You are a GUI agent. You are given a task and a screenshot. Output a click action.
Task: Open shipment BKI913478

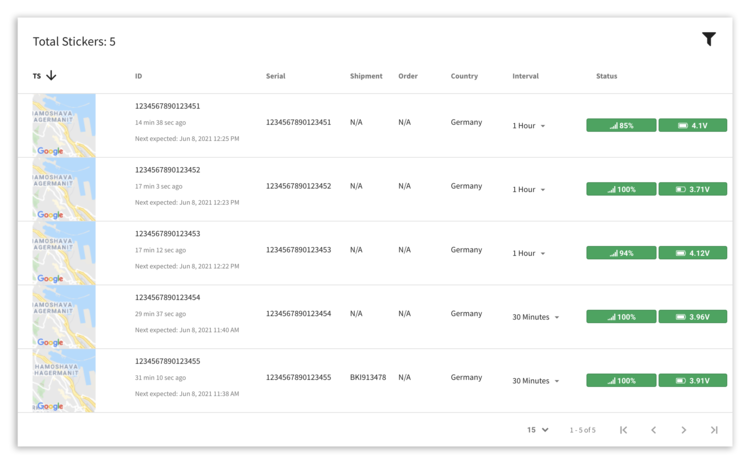(368, 377)
